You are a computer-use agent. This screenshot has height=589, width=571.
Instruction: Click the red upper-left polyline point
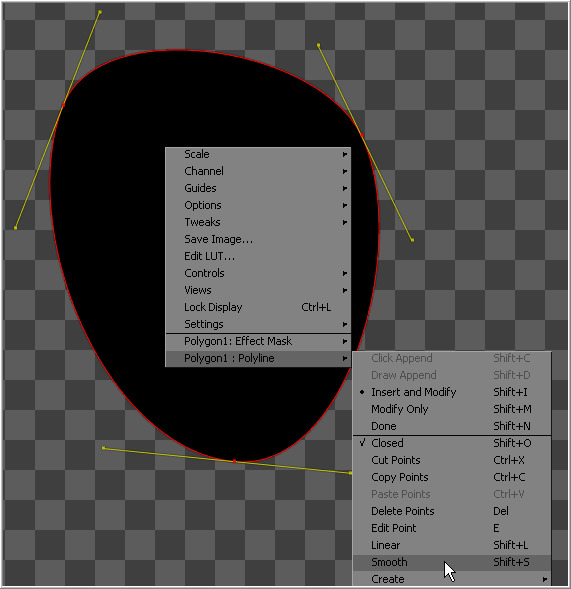[63, 105]
